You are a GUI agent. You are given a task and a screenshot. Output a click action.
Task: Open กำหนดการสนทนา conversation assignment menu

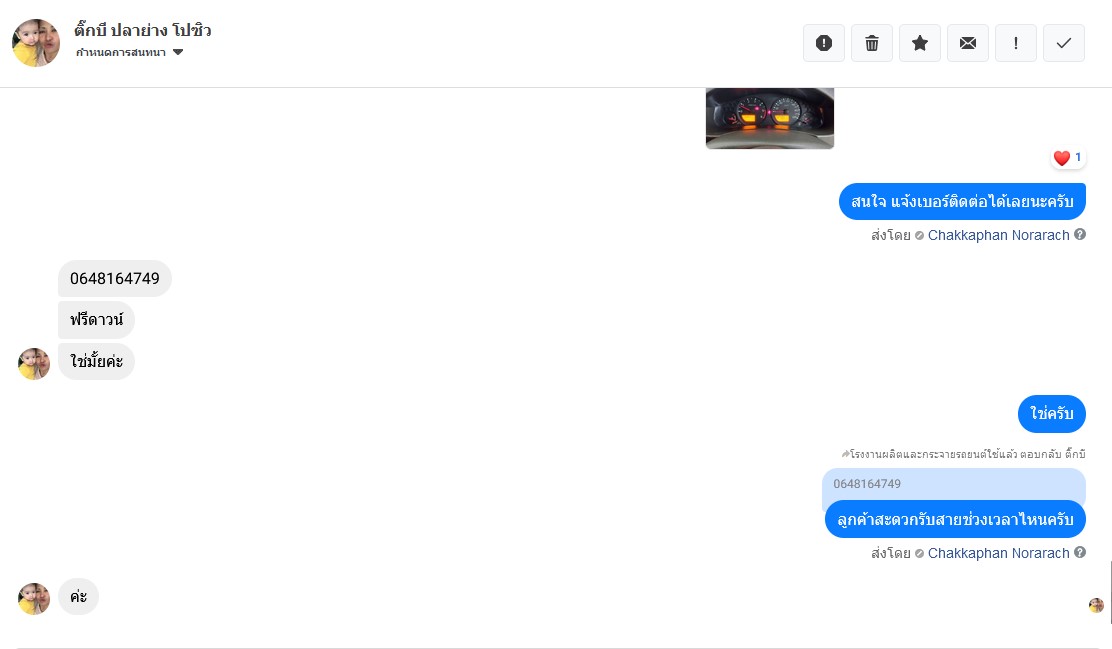coord(130,52)
